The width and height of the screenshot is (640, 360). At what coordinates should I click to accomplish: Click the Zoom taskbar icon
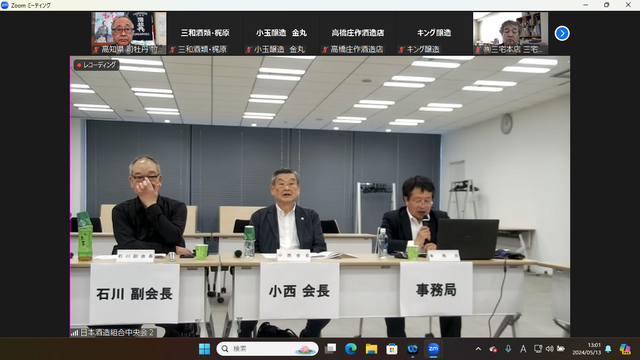coord(433,349)
